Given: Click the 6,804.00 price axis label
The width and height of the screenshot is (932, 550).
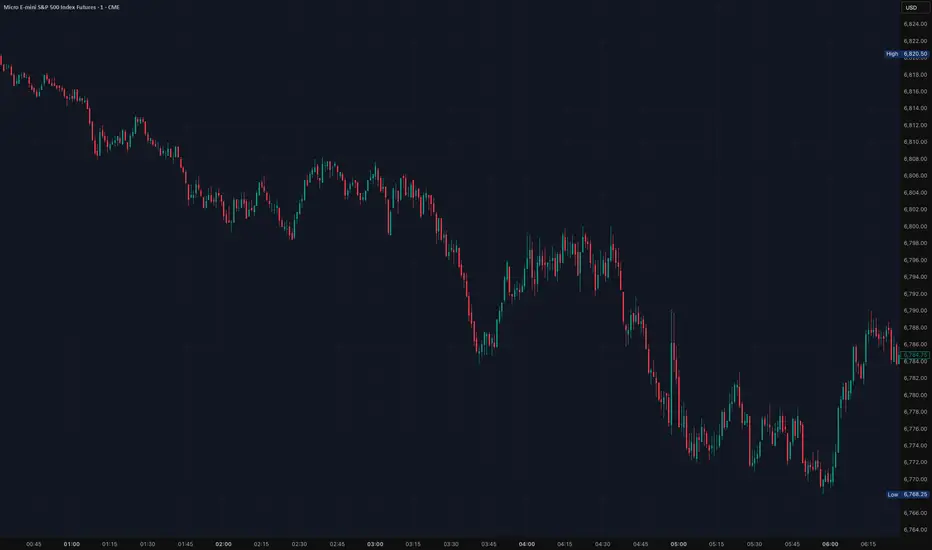Looking at the screenshot, I should coord(915,193).
